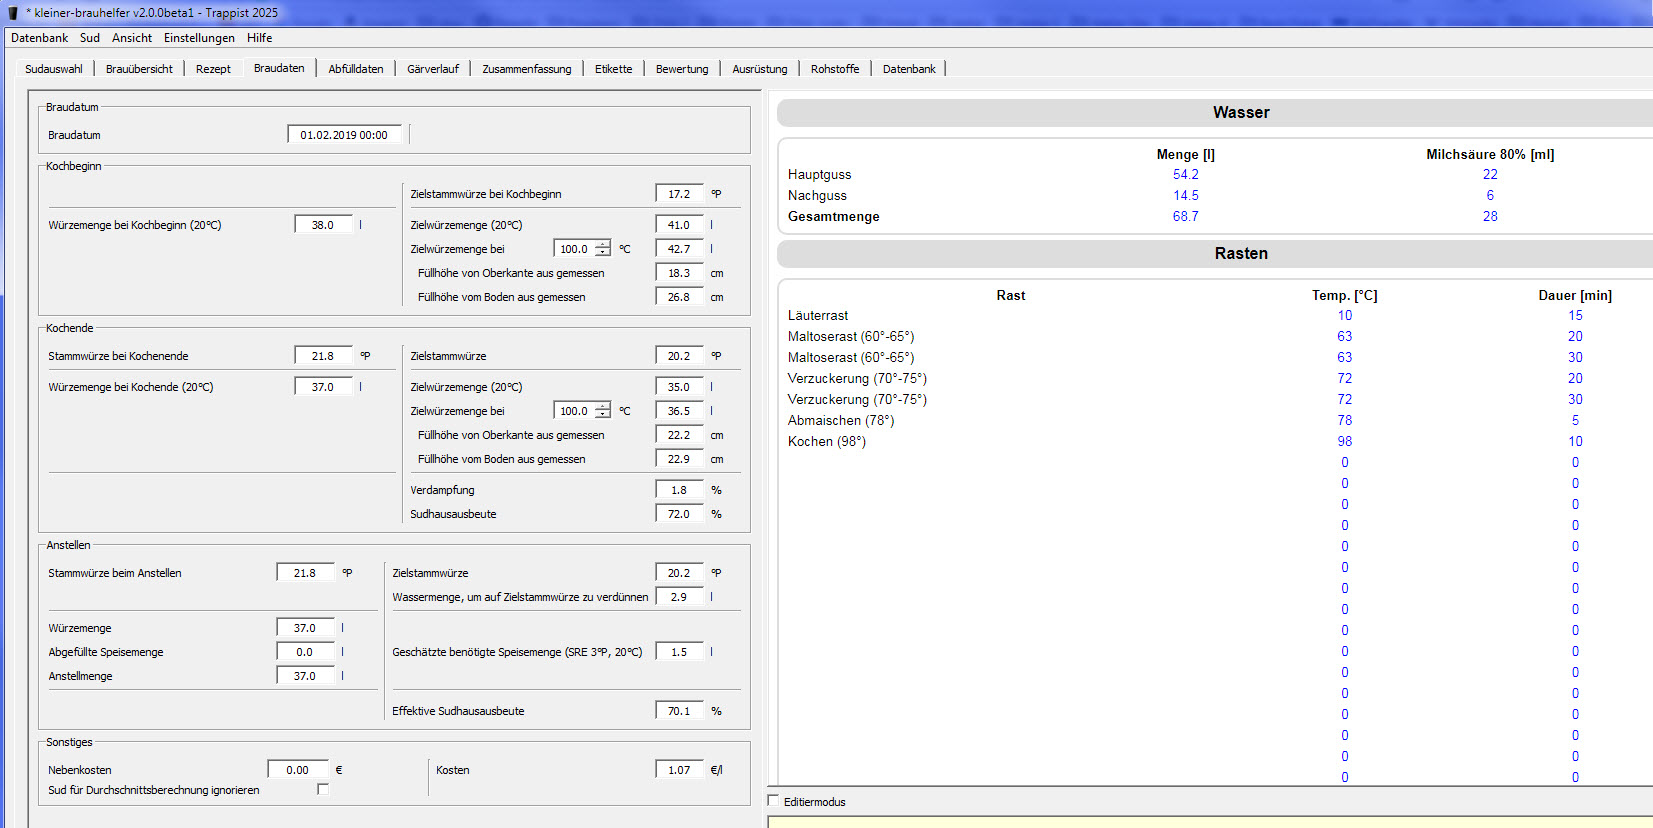Screen dimensions: 1653x828
Task: Select the Hauptguss Menge value 54.2
Action: point(1185,175)
